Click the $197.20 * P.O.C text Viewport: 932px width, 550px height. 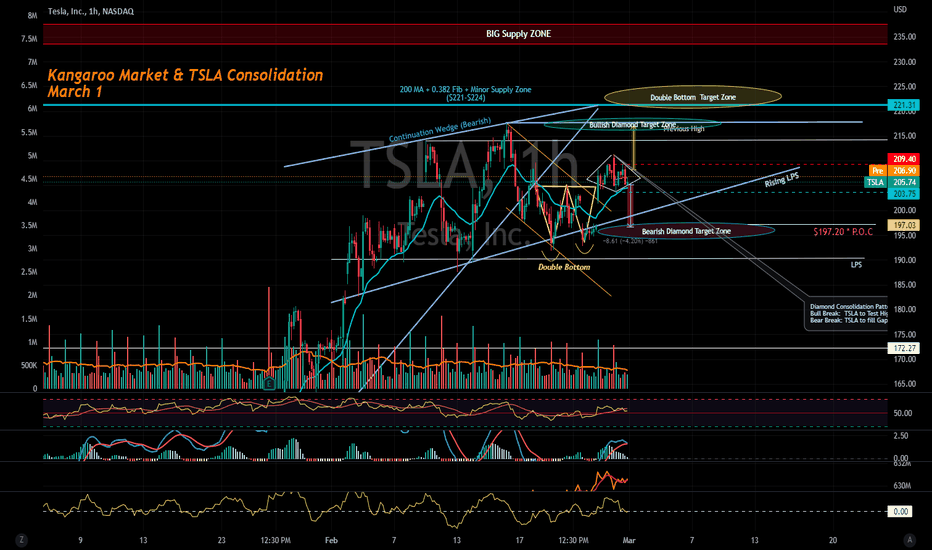pos(843,232)
